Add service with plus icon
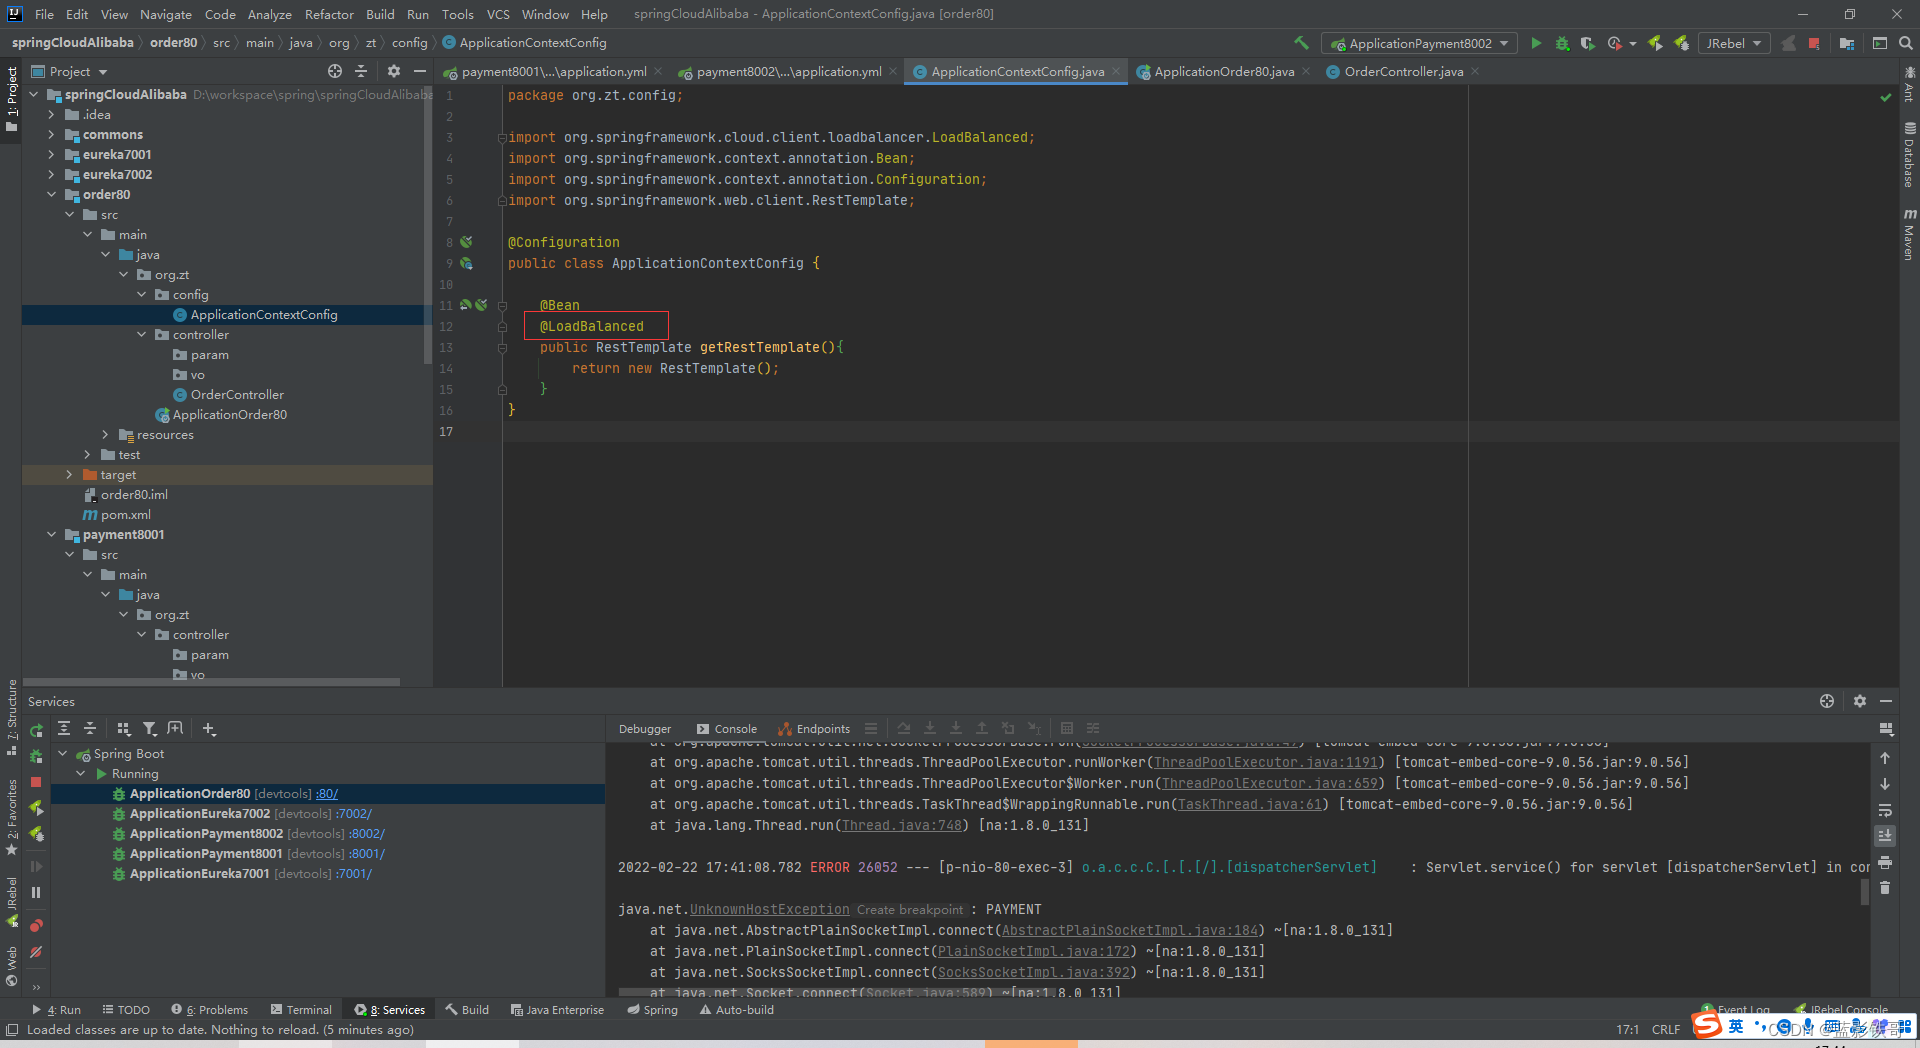Image resolution: width=1920 pixels, height=1048 pixels. [x=209, y=728]
